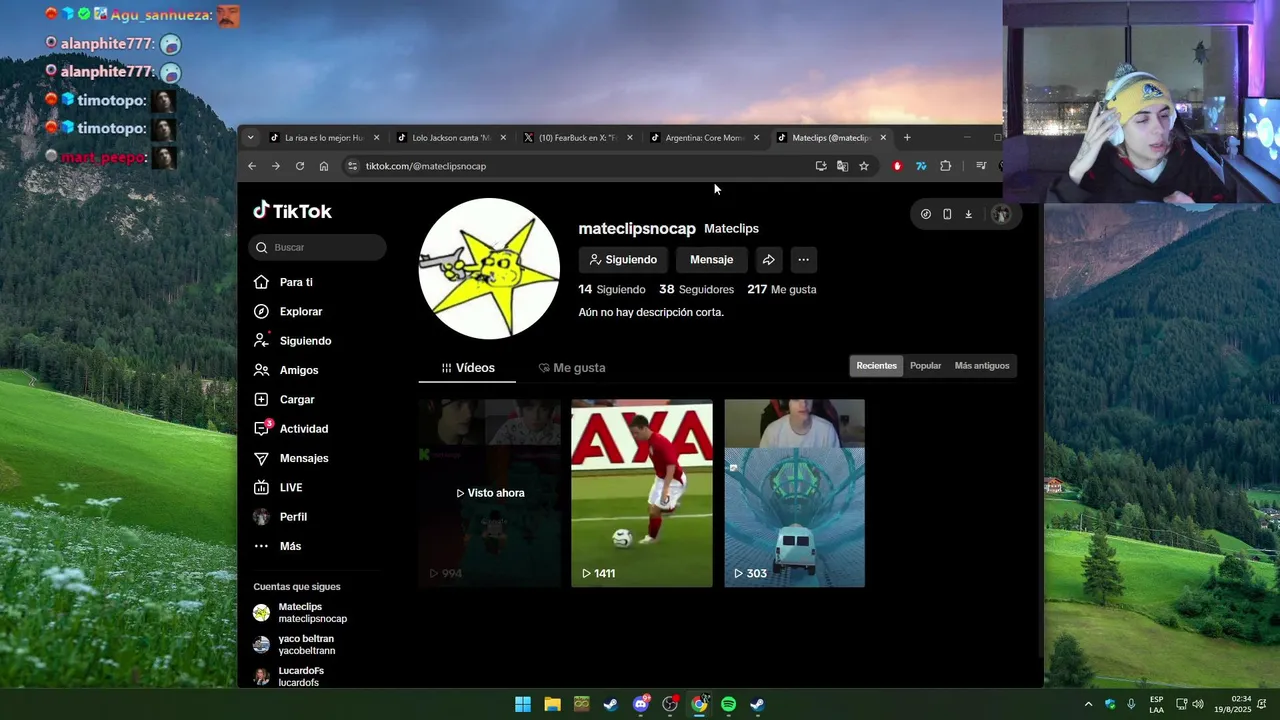The height and width of the screenshot is (720, 1280).
Task: Open the football video with 1411 views
Action: point(642,493)
